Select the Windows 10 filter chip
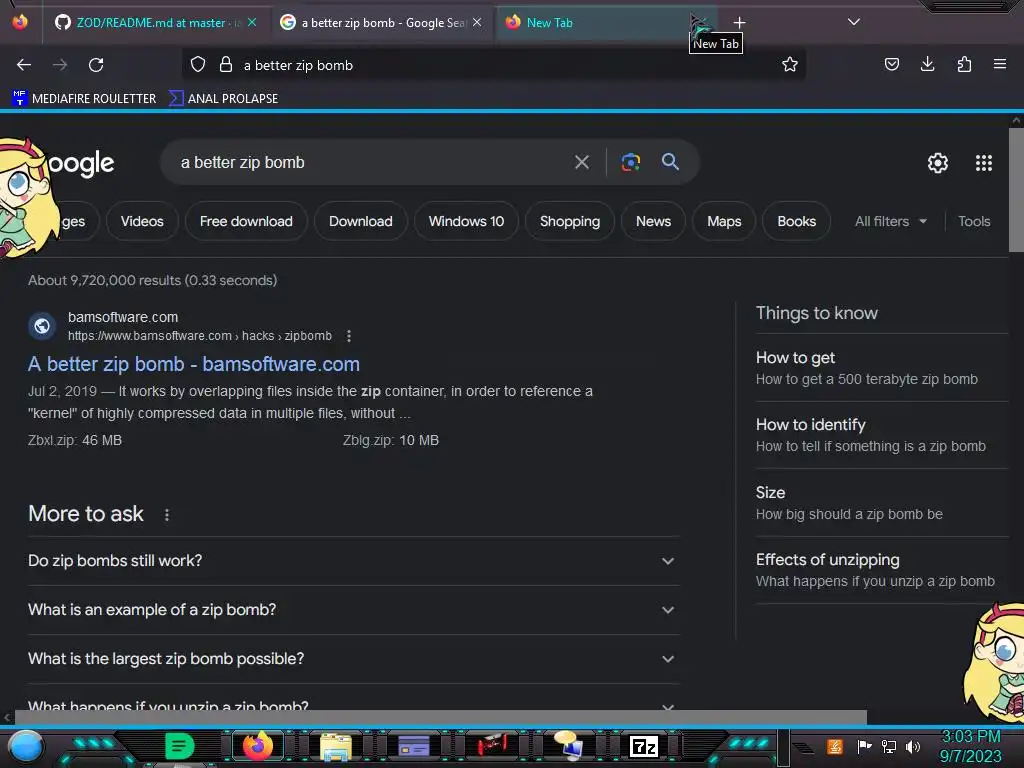The image size is (1024, 768). click(x=466, y=221)
